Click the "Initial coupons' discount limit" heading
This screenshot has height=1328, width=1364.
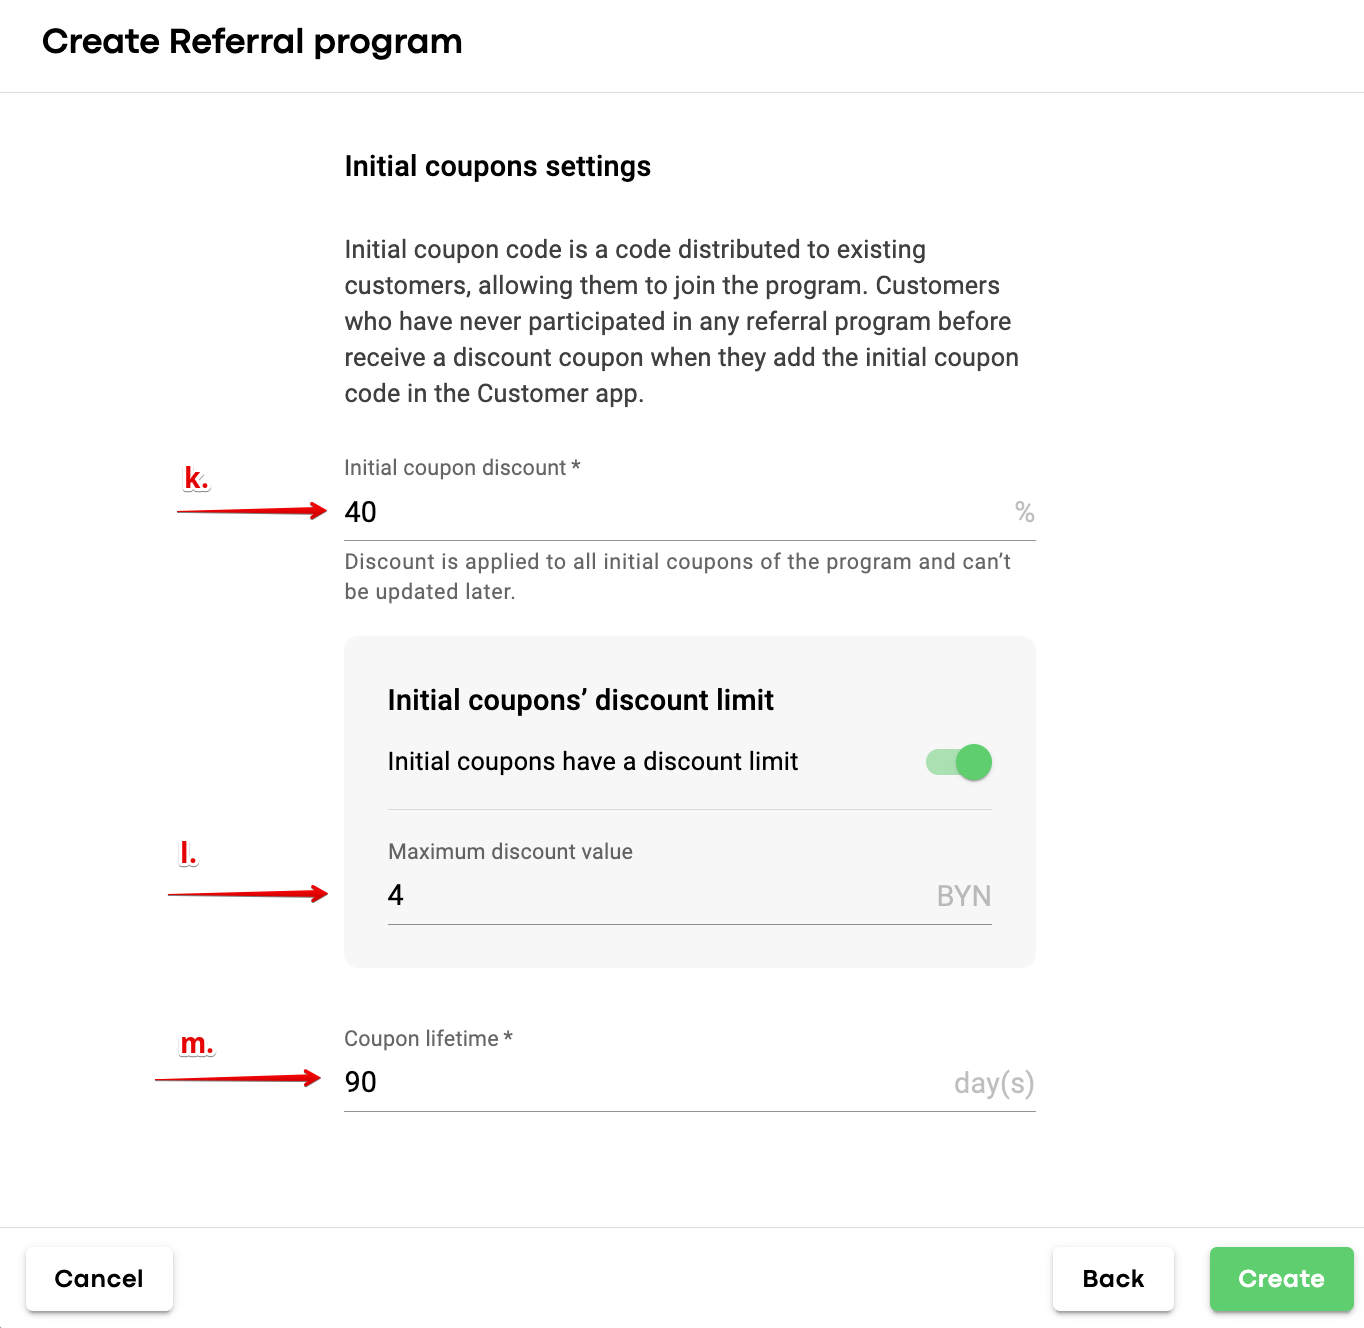(x=580, y=700)
